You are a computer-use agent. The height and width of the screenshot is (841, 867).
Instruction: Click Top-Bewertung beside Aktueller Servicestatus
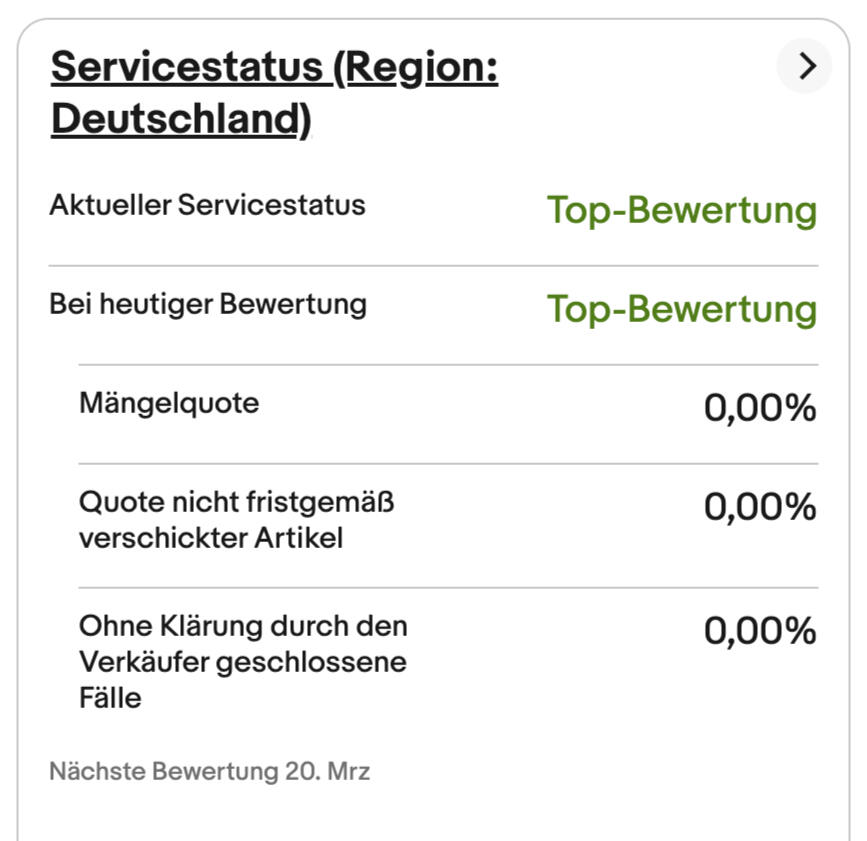[x=681, y=210]
